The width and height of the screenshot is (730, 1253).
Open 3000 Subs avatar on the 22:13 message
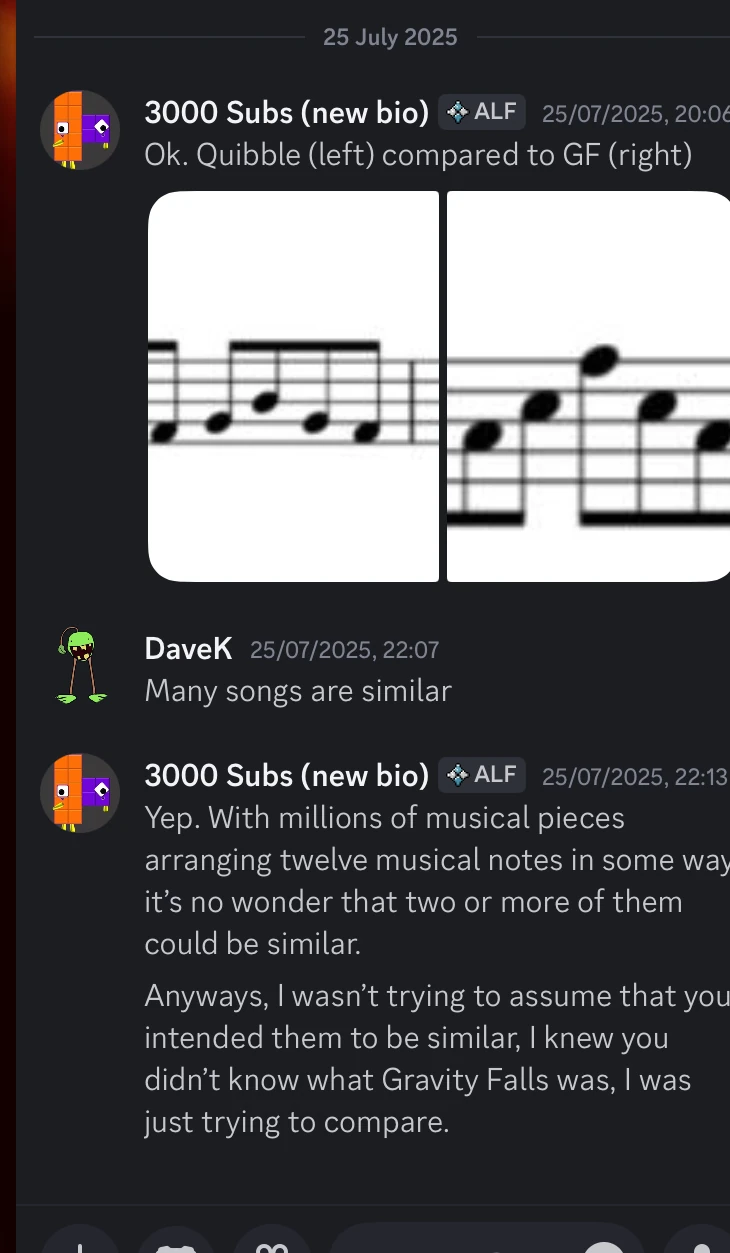pyautogui.click(x=80, y=793)
